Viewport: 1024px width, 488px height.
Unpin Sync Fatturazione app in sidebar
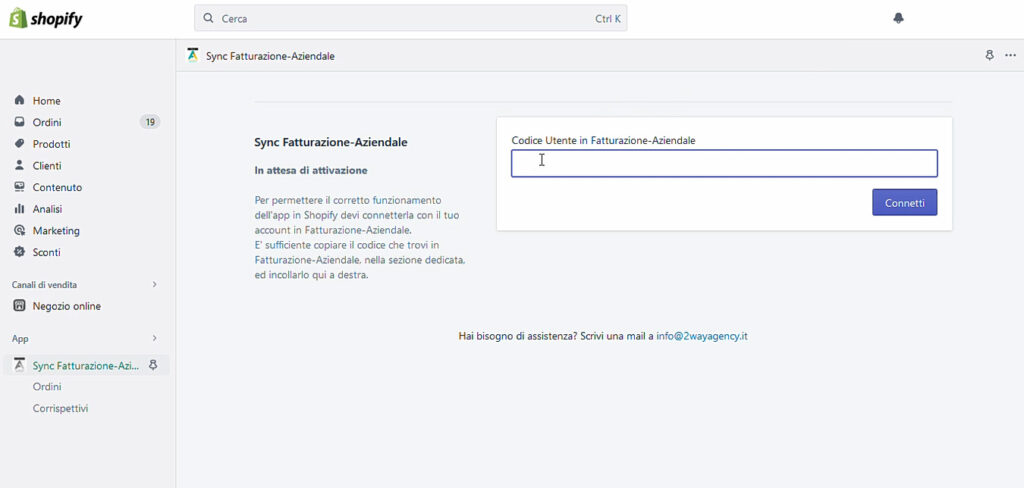(x=153, y=366)
